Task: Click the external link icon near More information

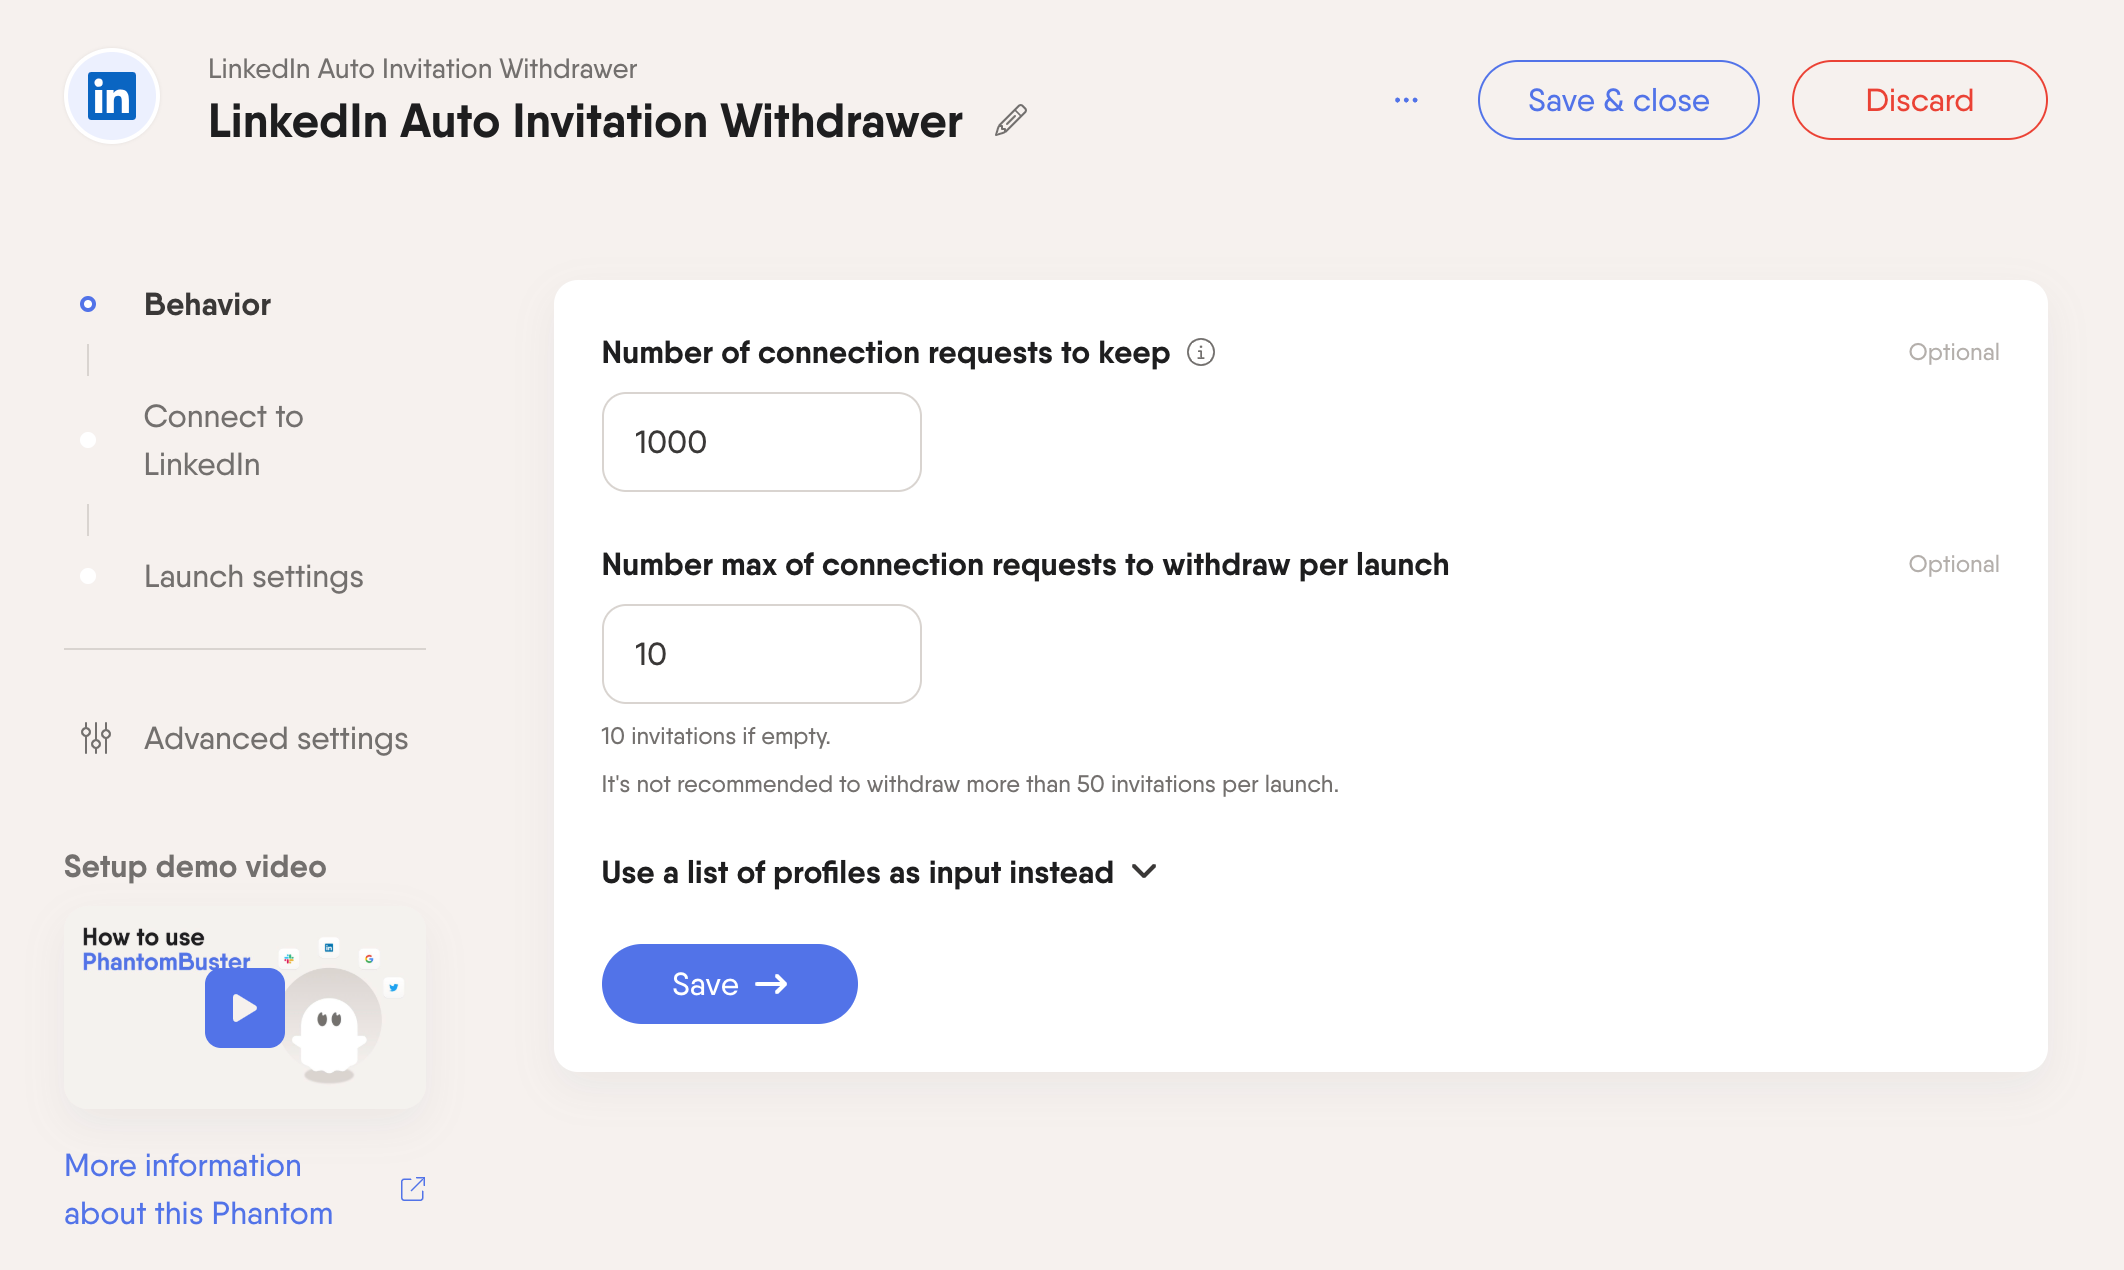Action: click(x=413, y=1189)
